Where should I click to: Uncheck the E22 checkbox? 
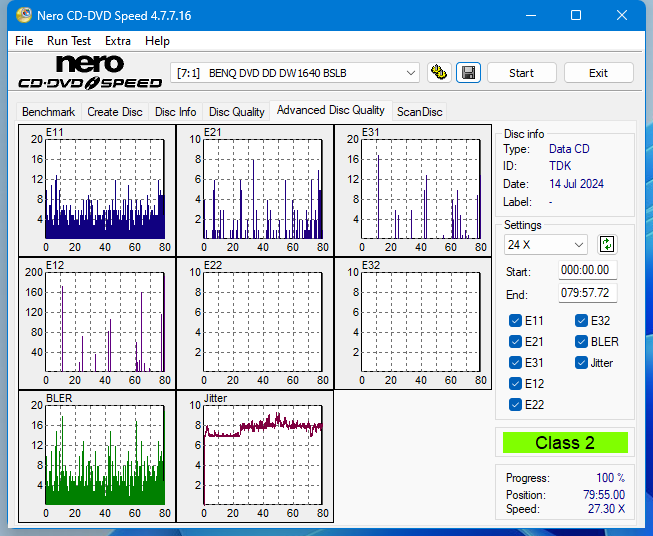(515, 404)
